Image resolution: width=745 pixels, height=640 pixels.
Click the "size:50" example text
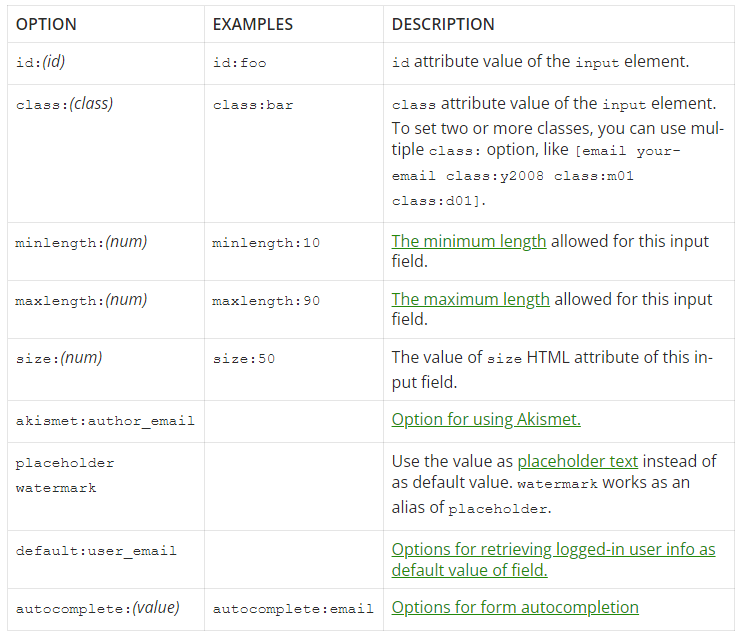243,358
